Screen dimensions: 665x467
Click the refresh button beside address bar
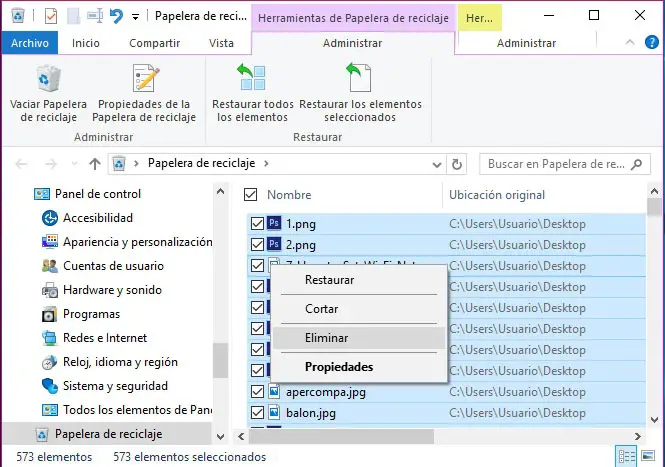[x=458, y=164]
